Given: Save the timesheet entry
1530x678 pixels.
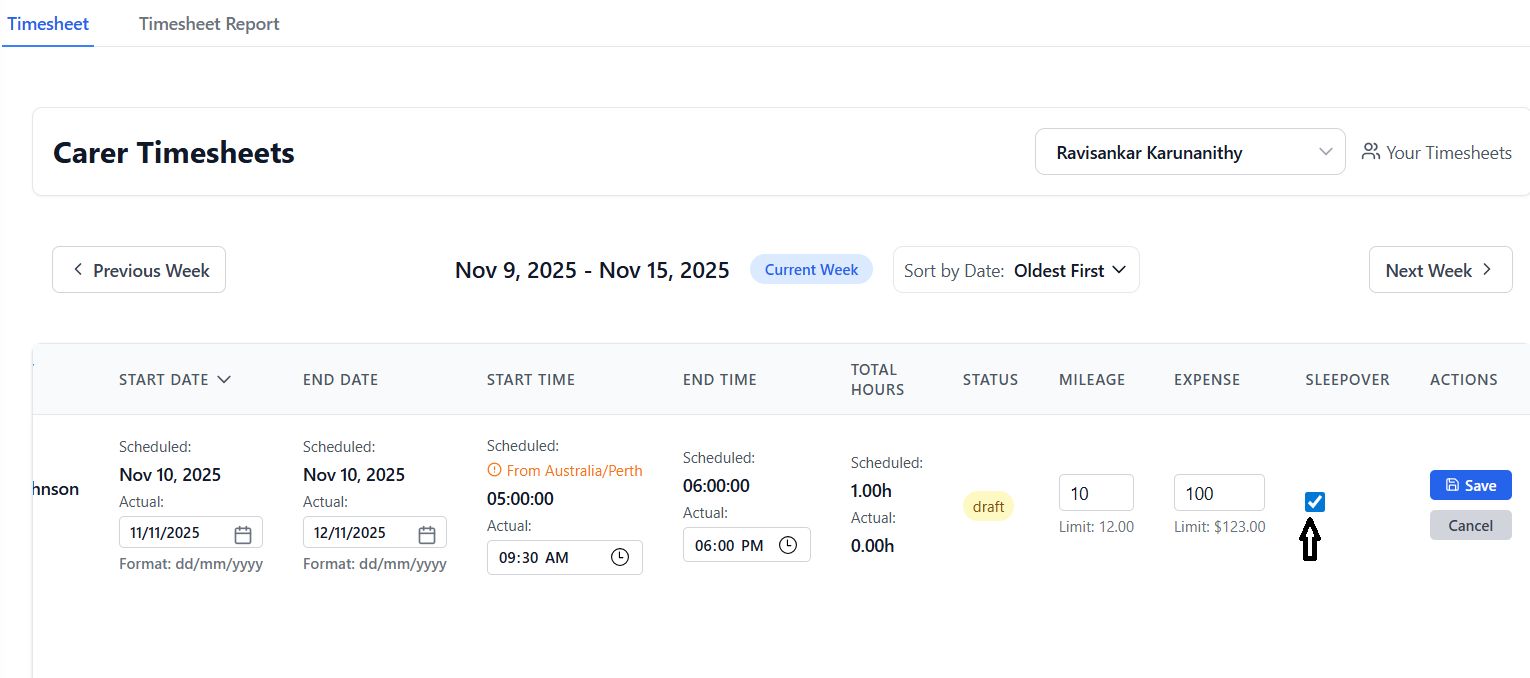Looking at the screenshot, I should point(1470,485).
